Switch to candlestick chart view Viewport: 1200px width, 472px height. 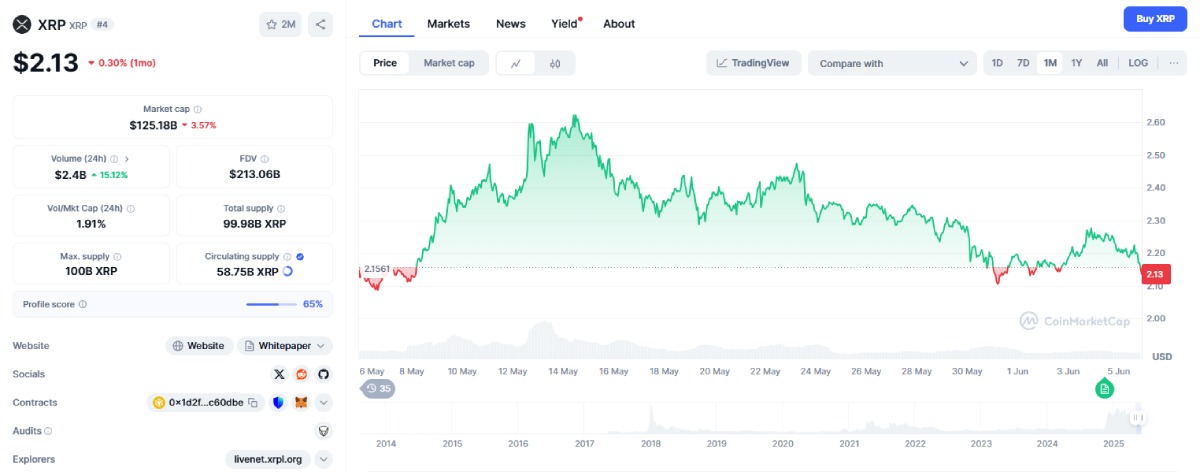tap(555, 63)
